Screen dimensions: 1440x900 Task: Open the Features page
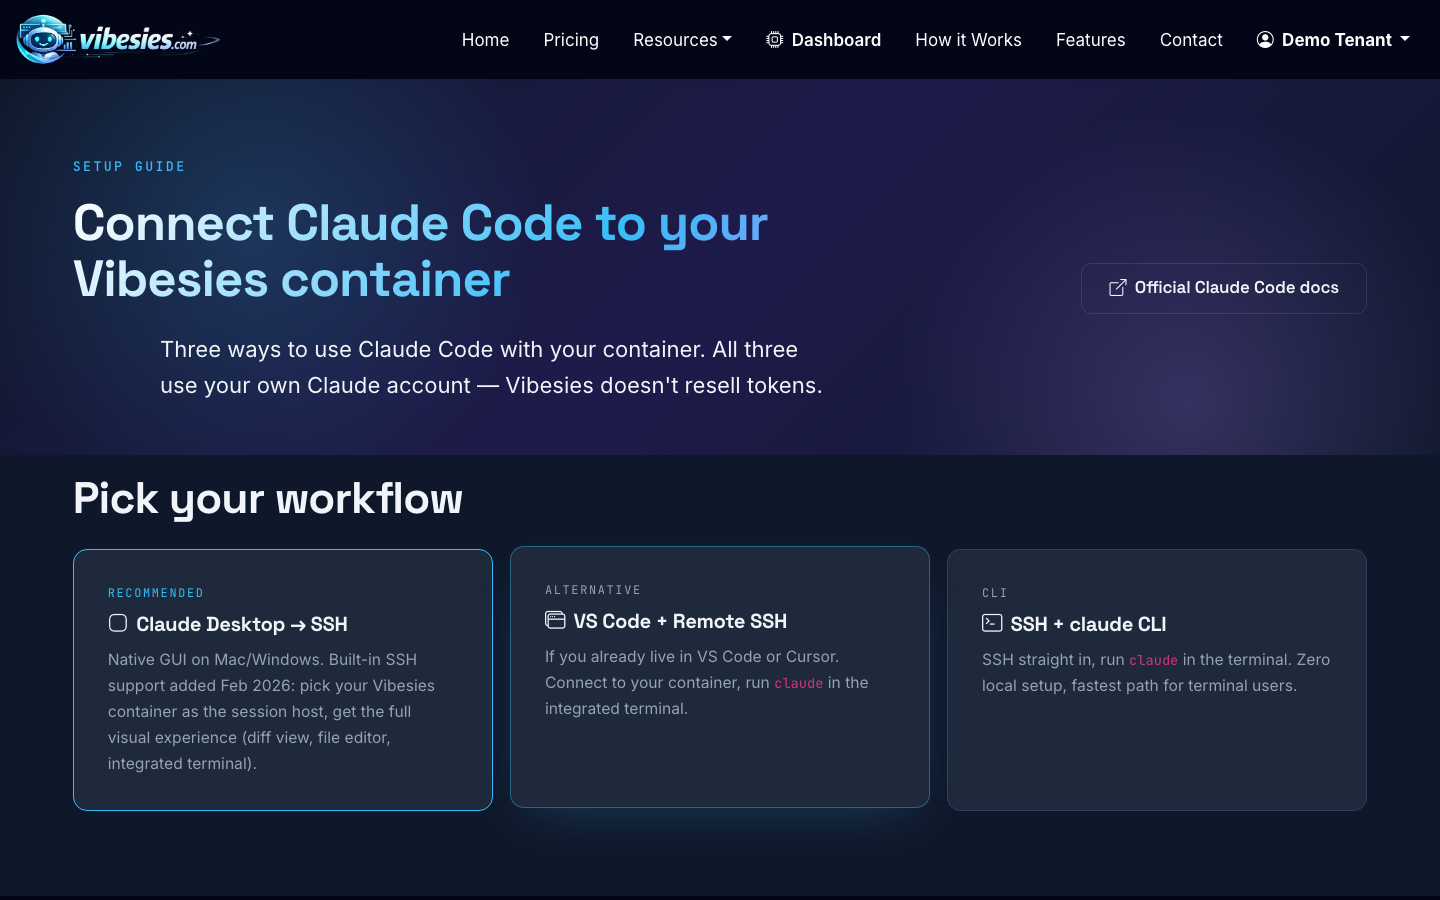pyautogui.click(x=1090, y=40)
